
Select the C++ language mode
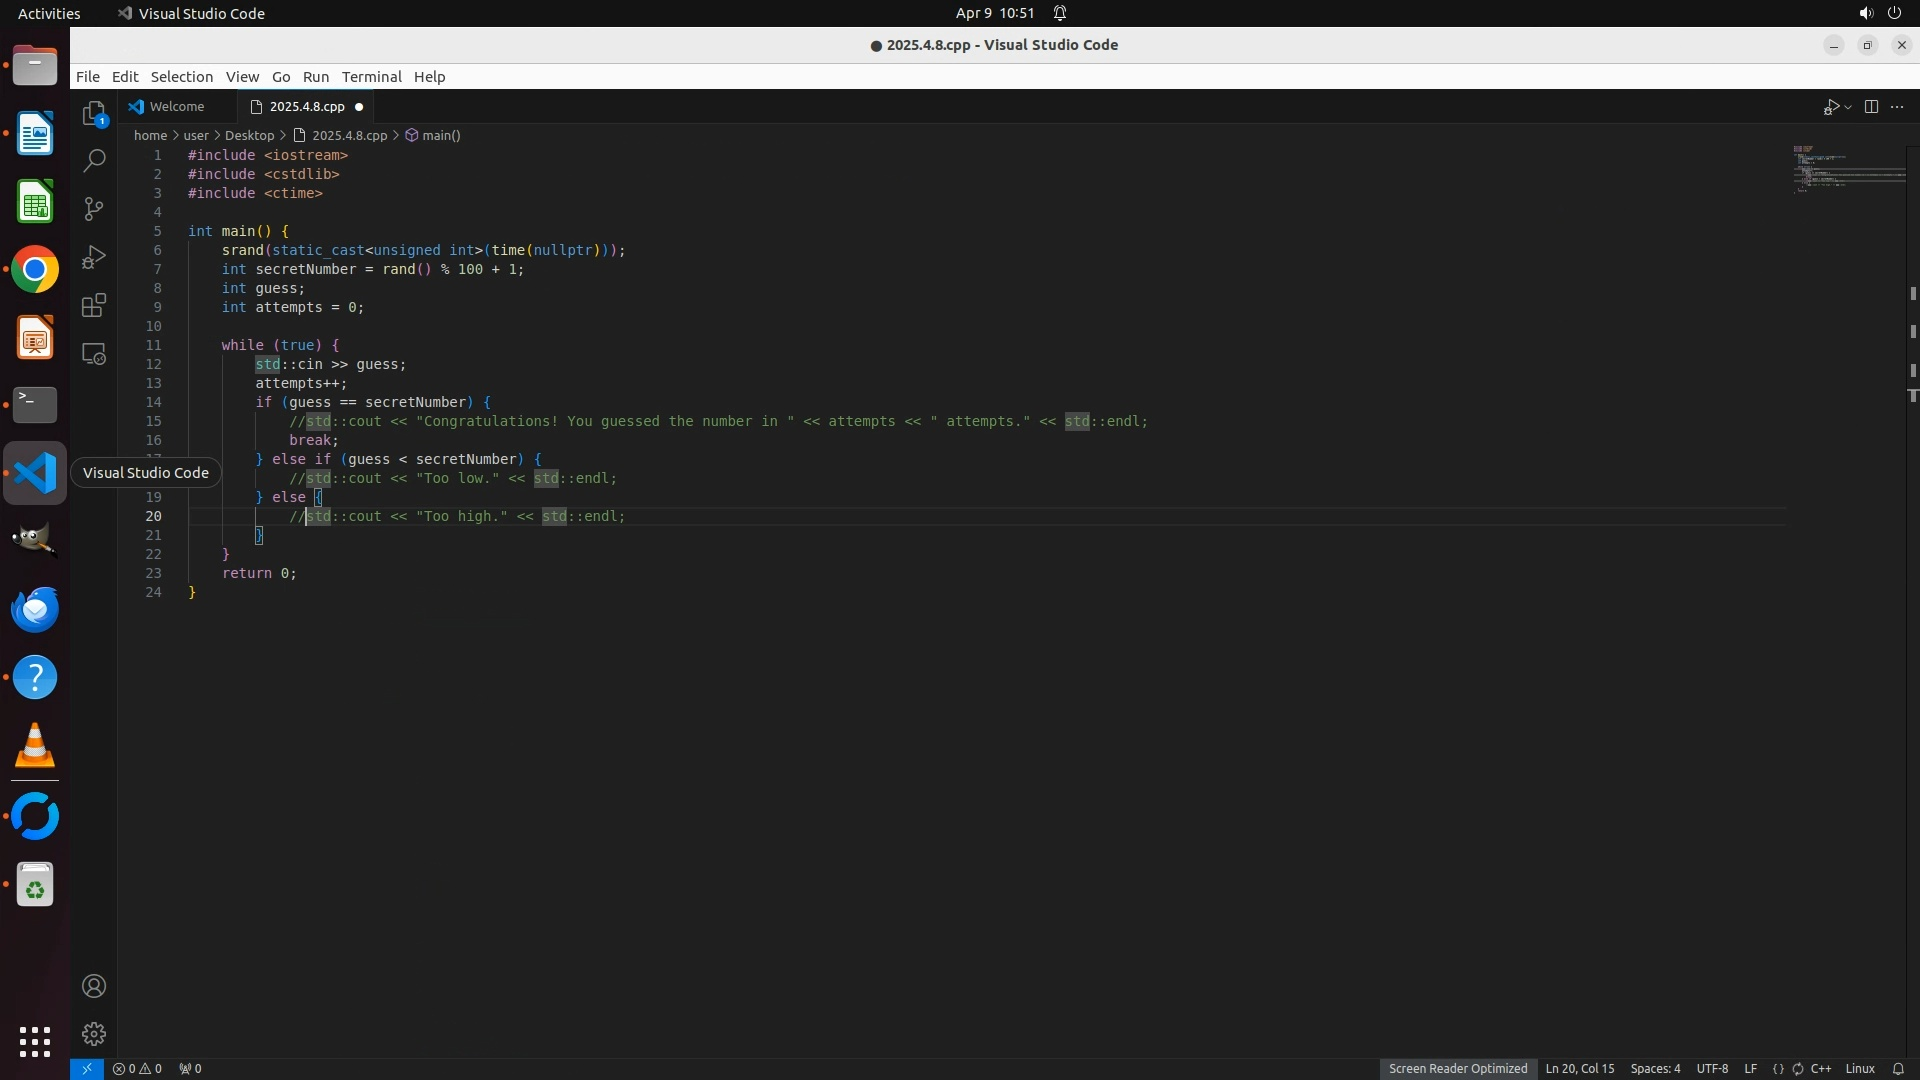[x=1820, y=1068]
